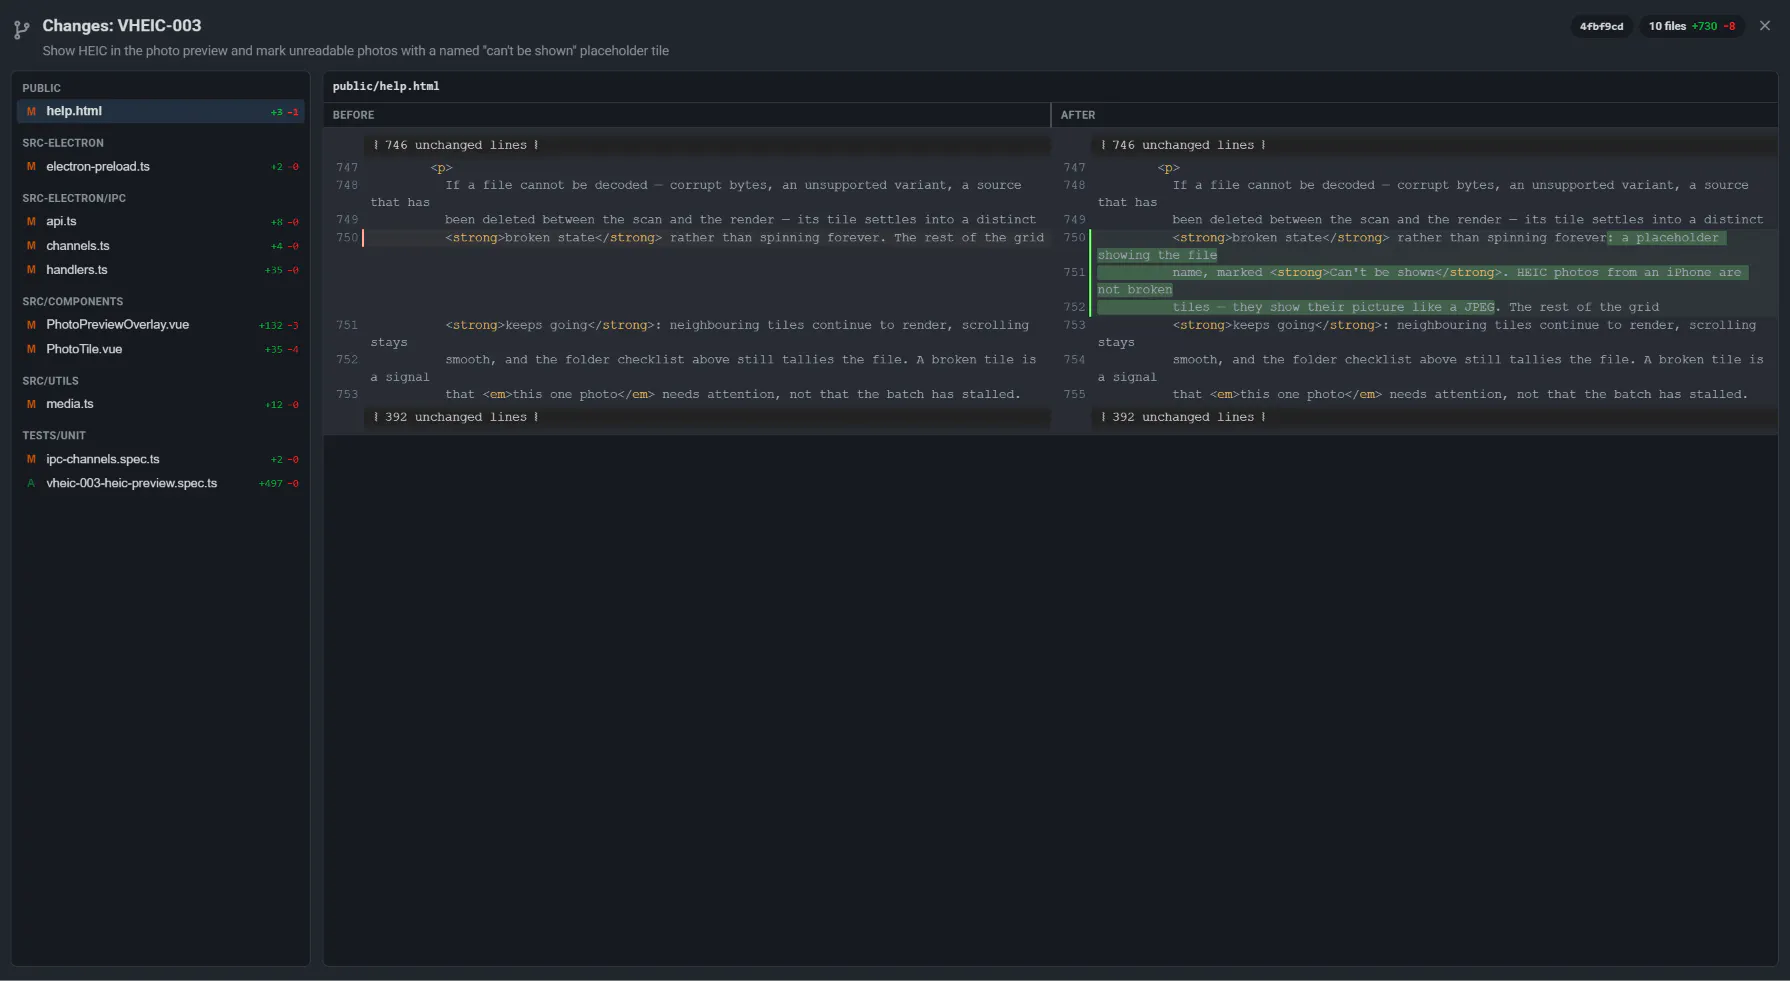
Task: Show channels.ts diff
Action: click(160, 245)
